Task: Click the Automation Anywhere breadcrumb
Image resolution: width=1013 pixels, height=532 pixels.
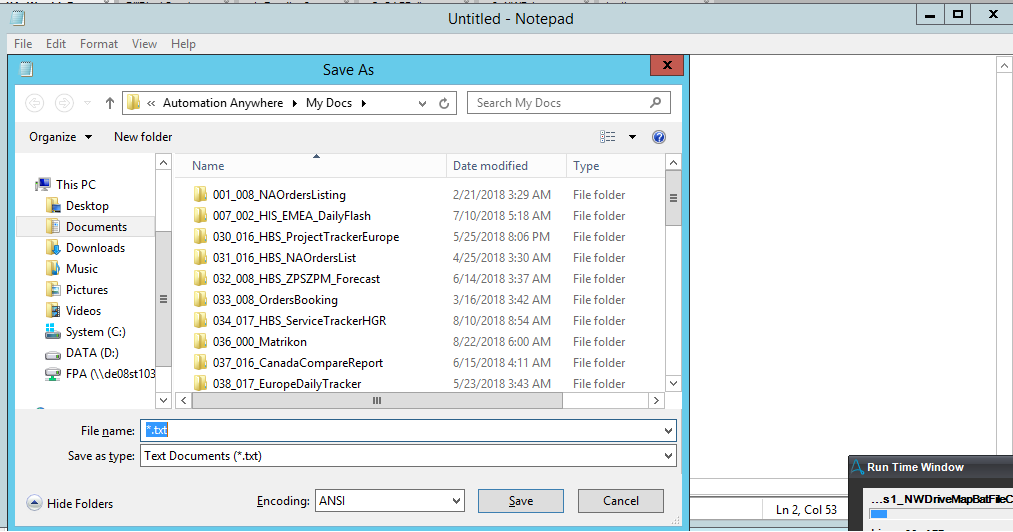Action: point(223,103)
